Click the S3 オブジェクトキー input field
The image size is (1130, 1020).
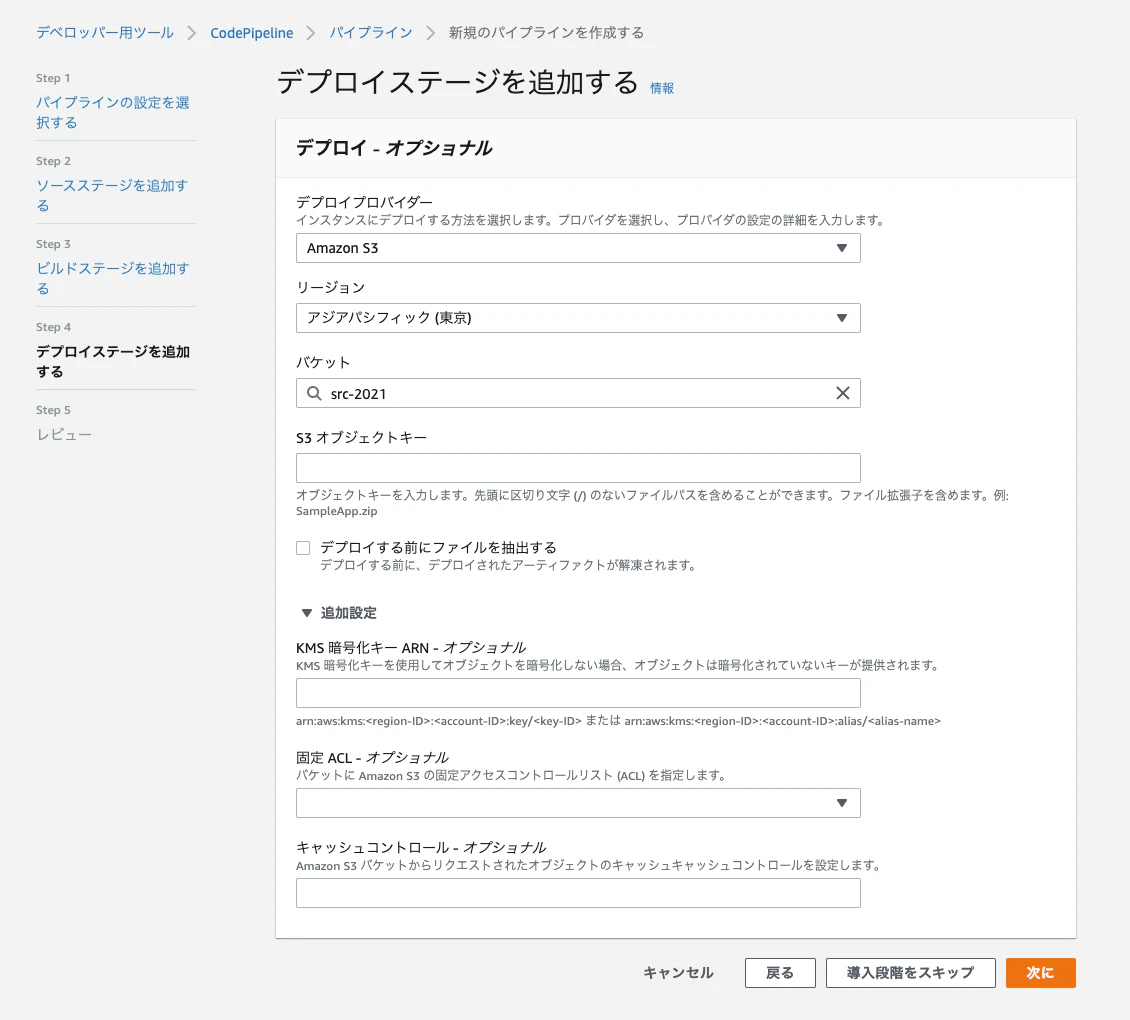point(578,468)
